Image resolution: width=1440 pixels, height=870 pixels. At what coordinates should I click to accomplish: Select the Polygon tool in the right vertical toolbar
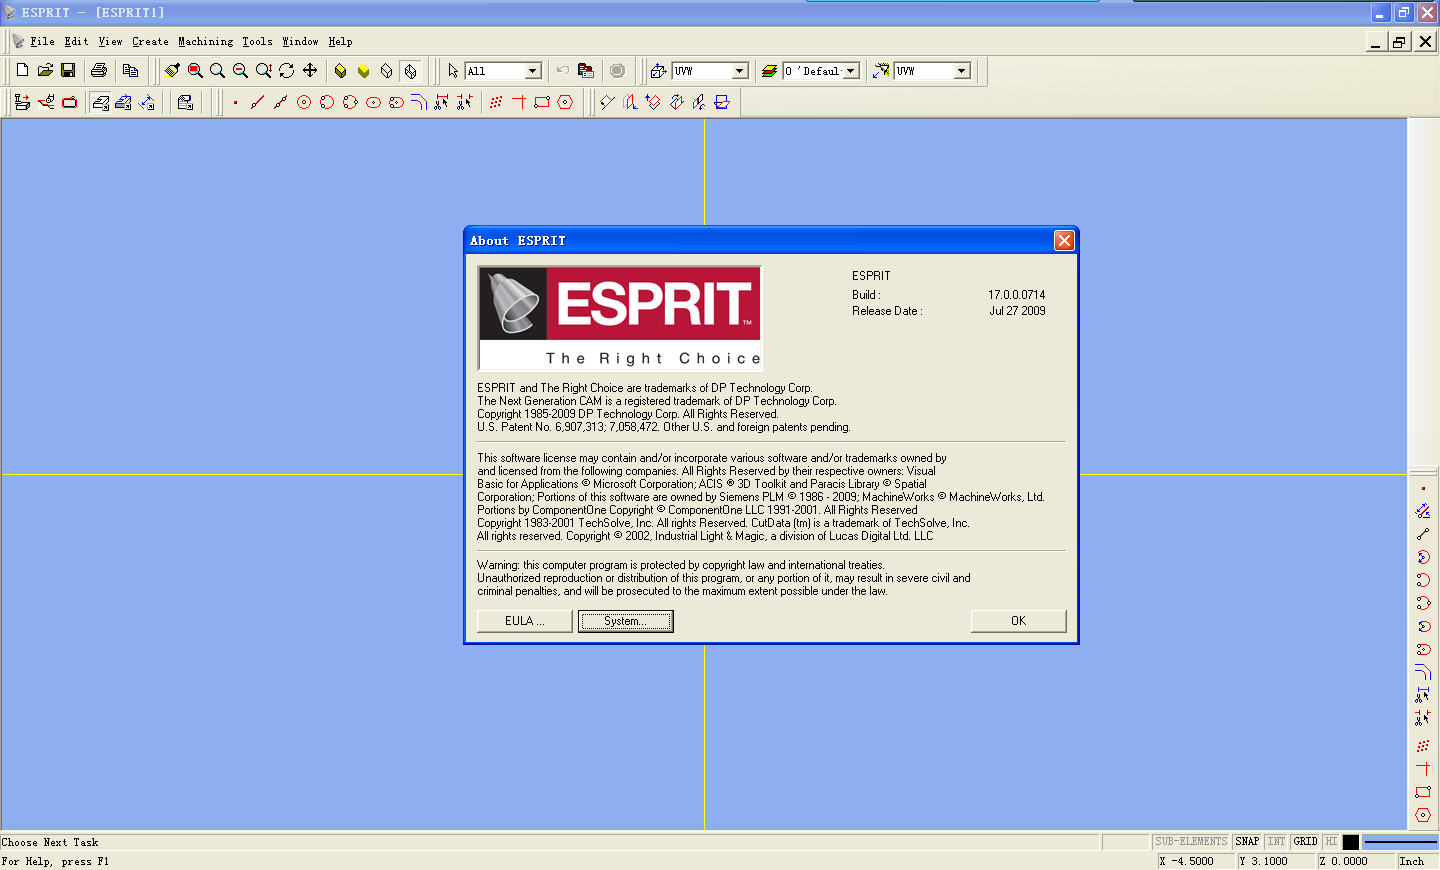(x=1423, y=815)
